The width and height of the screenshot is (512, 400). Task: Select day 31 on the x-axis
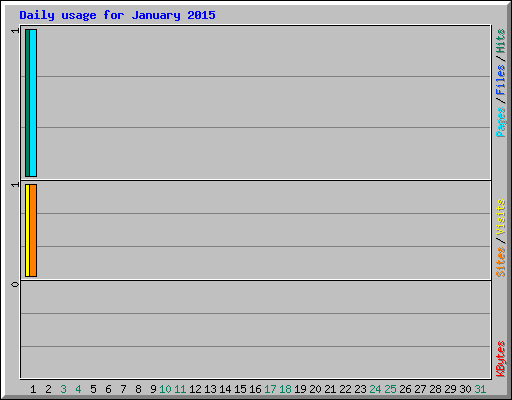(480, 389)
